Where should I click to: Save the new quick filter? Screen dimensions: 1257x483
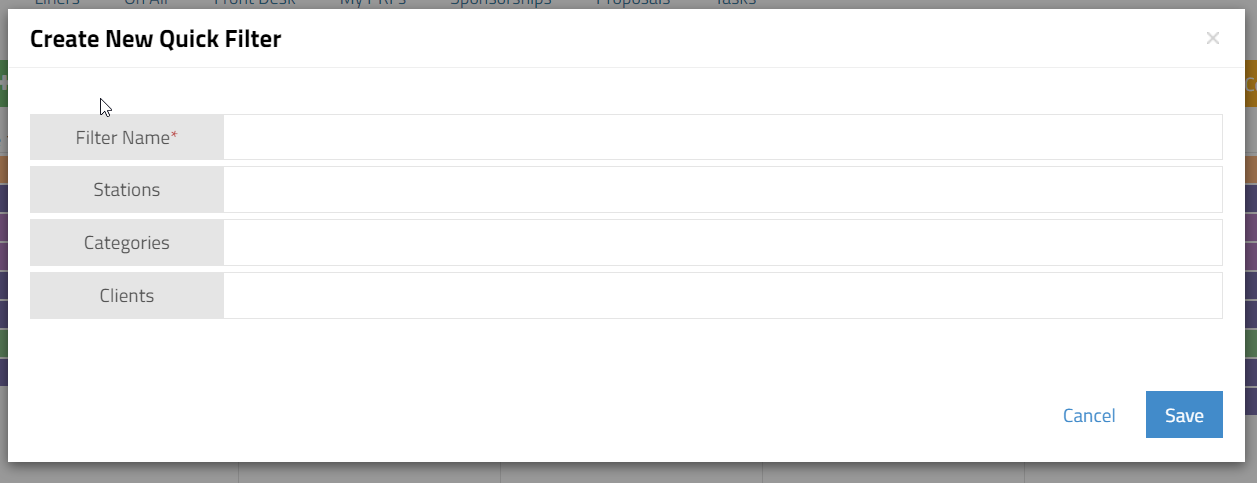point(1184,415)
